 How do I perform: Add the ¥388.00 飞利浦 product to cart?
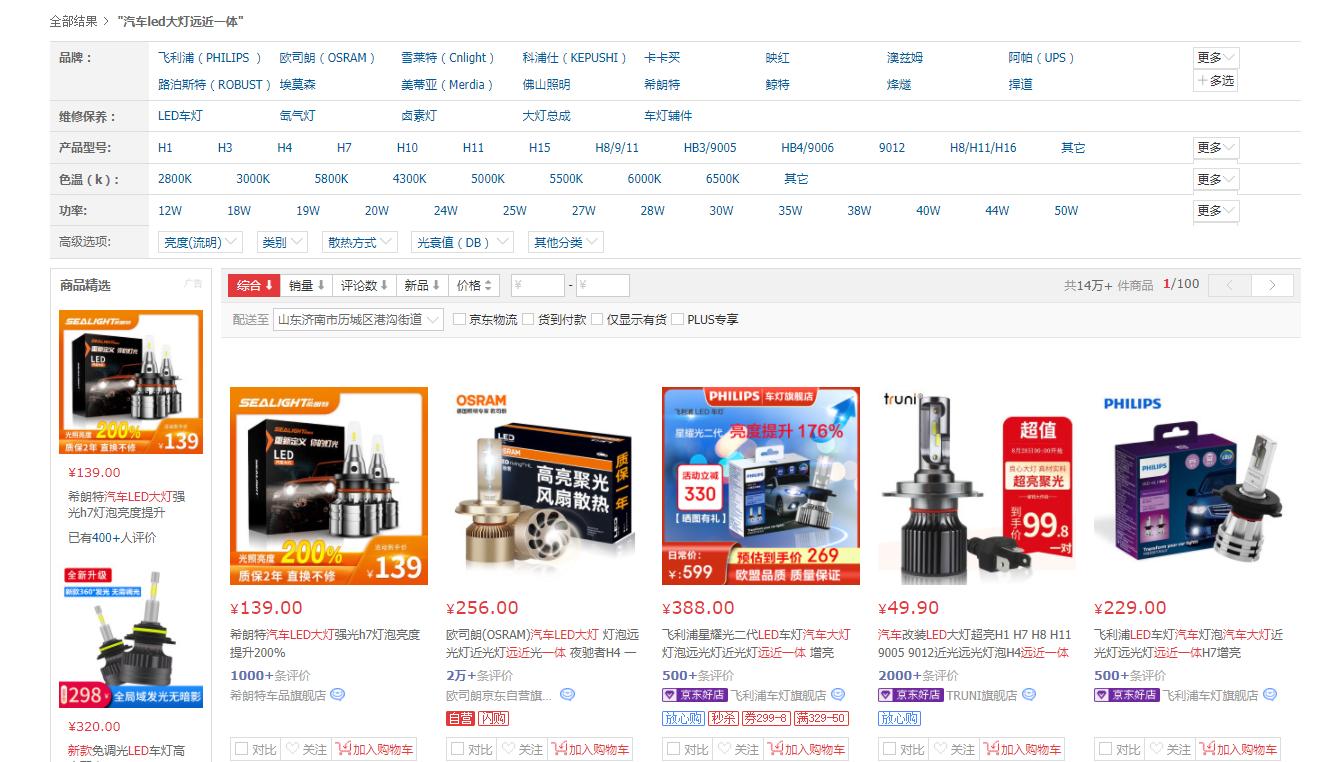[805, 749]
